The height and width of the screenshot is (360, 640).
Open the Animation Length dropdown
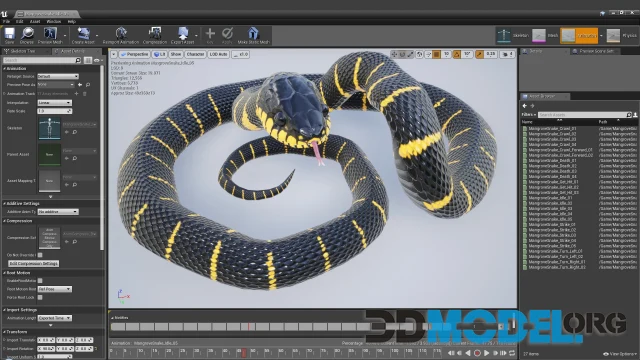point(54,318)
